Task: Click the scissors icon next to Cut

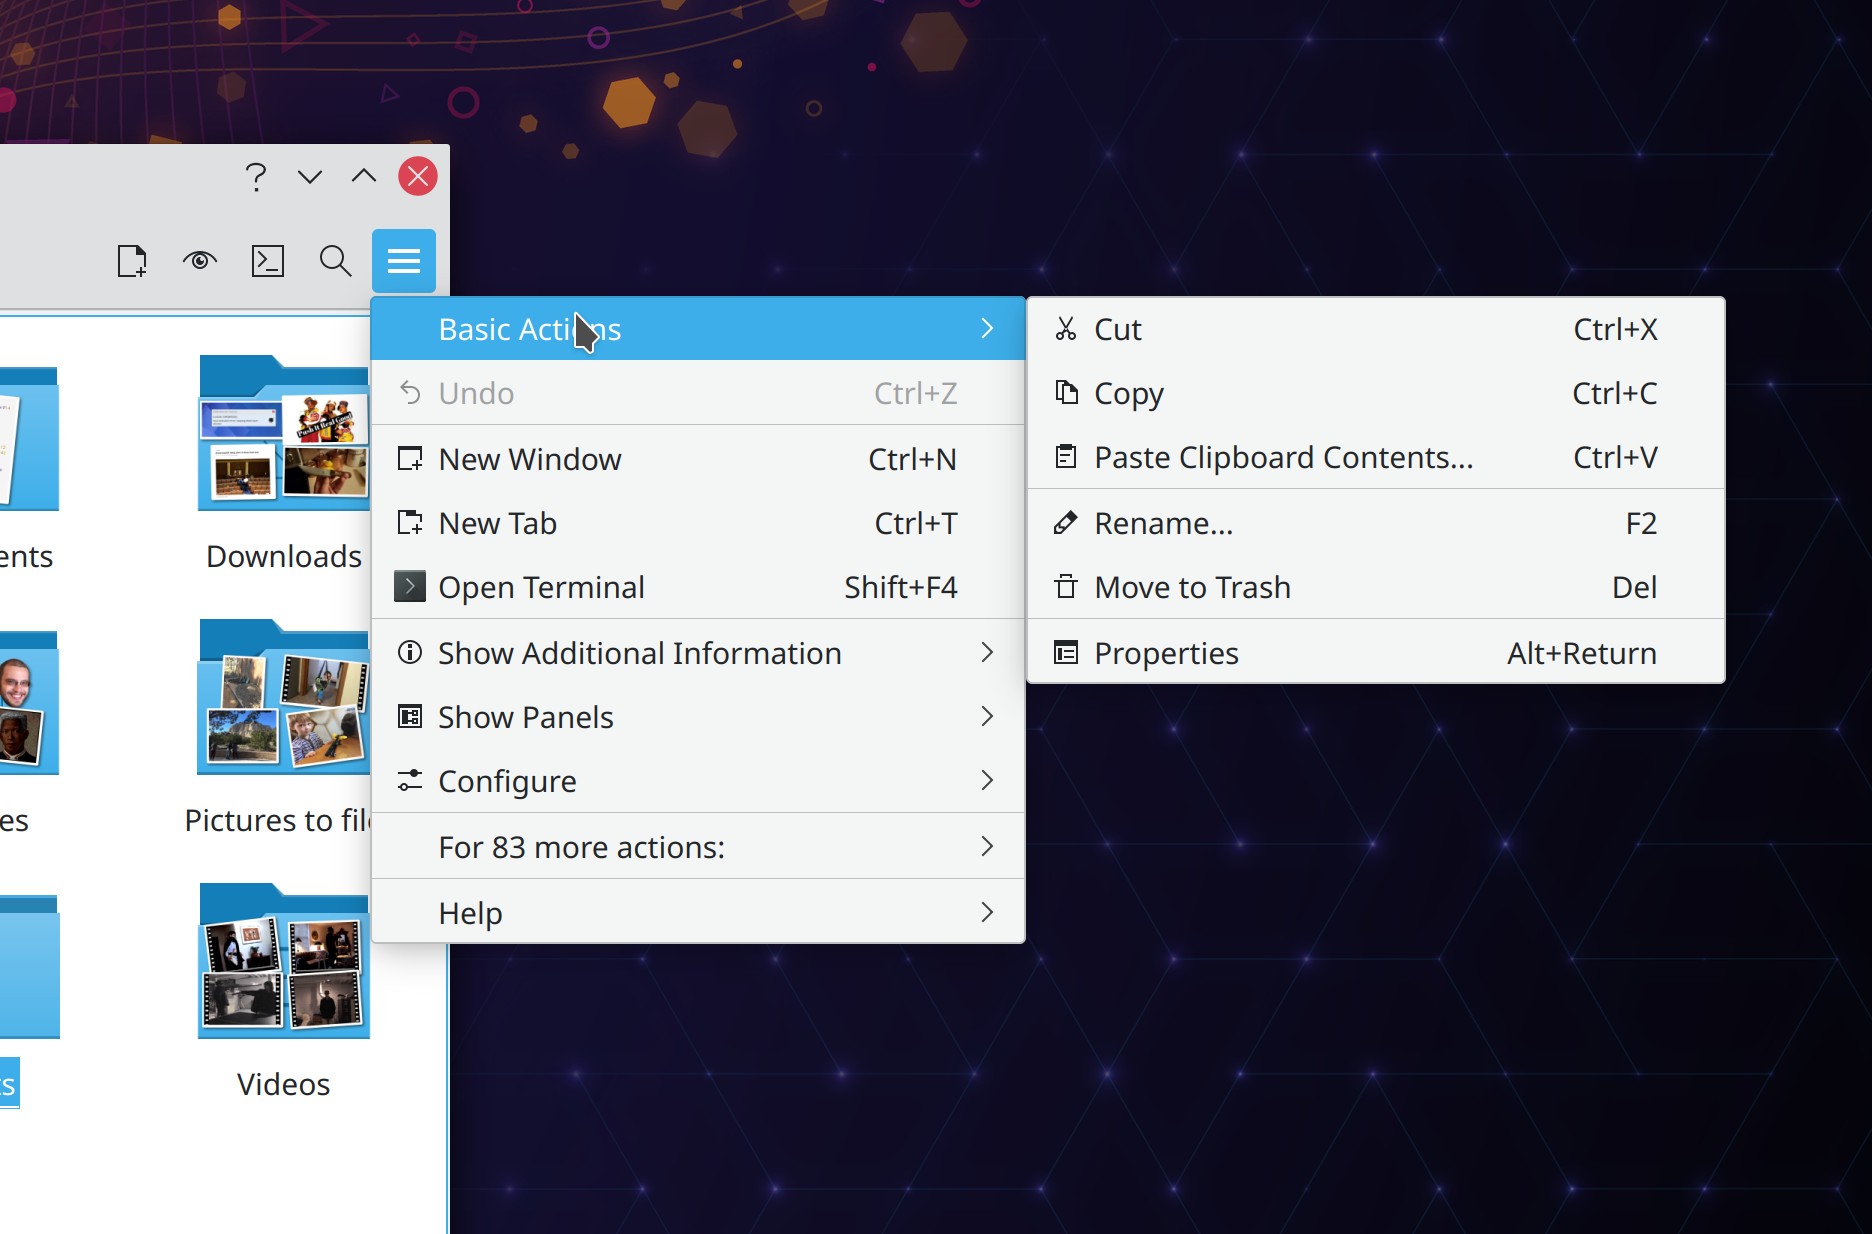Action: 1066,329
